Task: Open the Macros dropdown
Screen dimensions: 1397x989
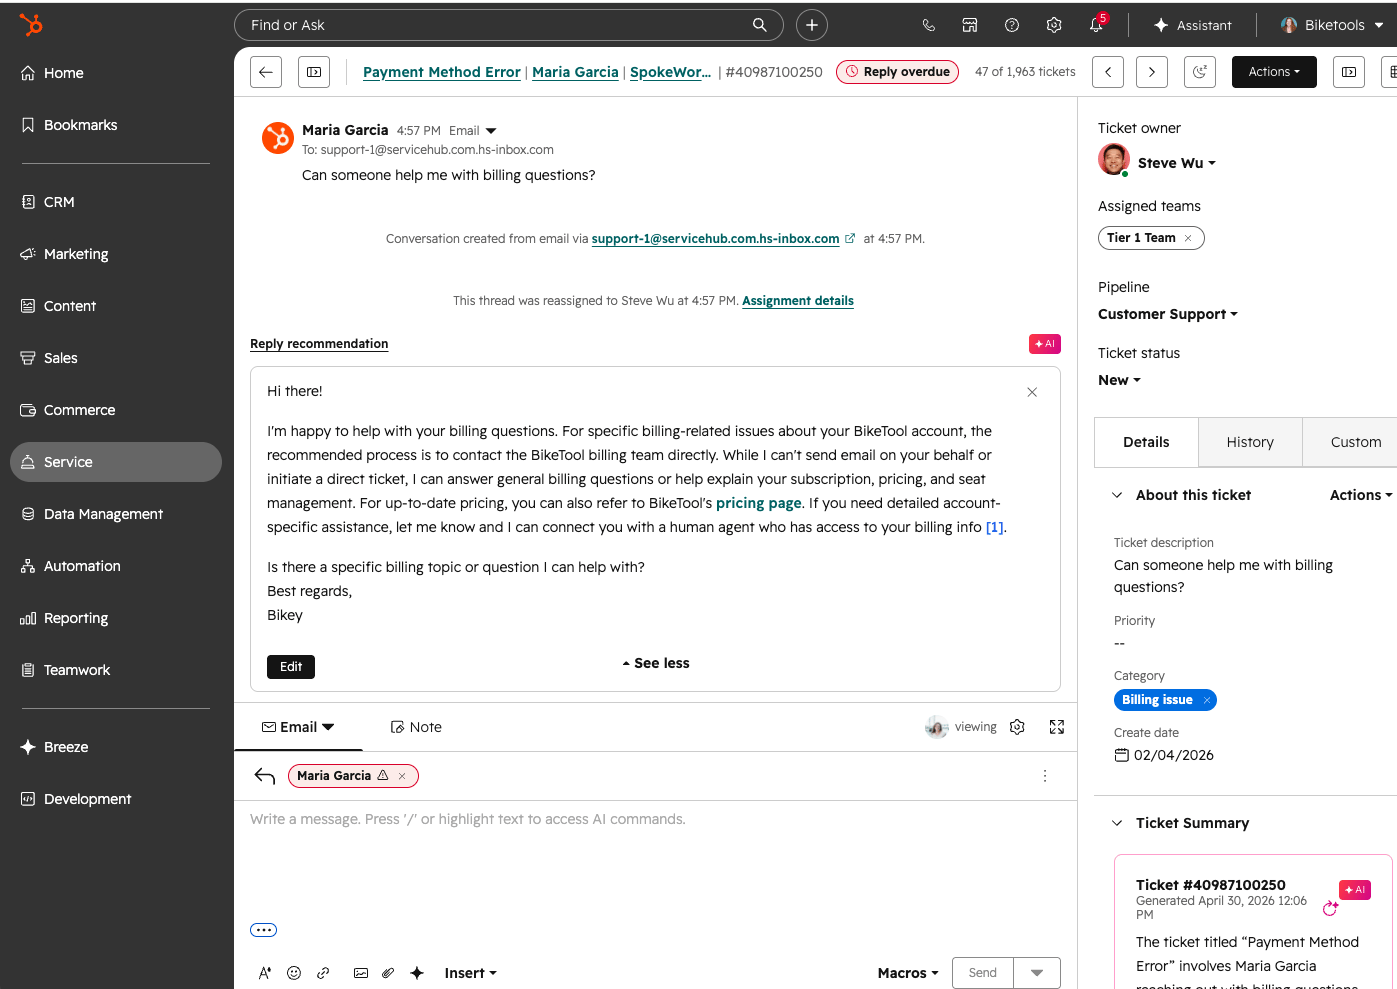Action: (908, 973)
